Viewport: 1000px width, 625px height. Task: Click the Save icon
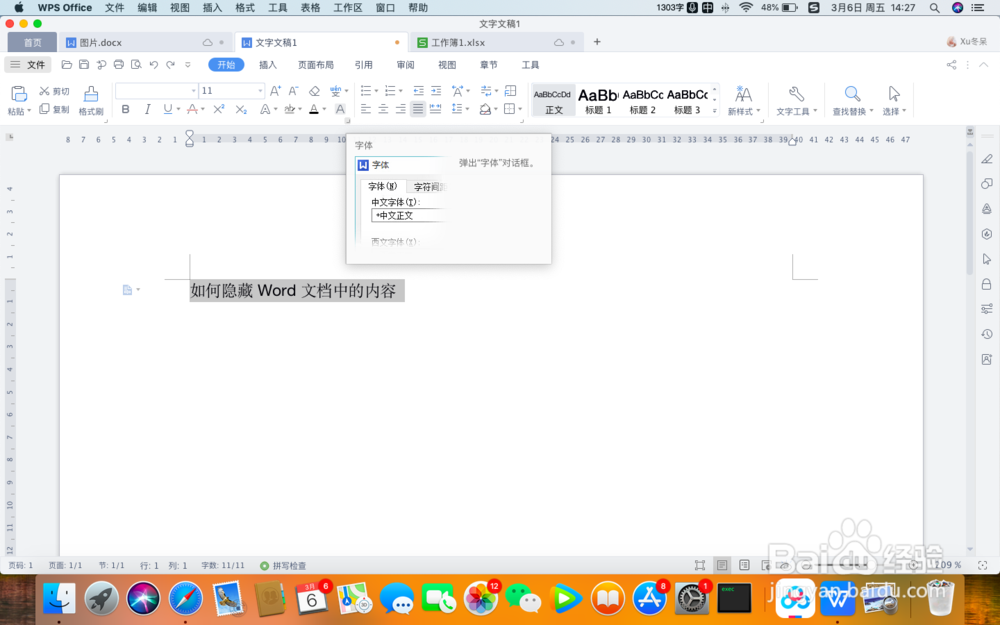tap(84, 64)
